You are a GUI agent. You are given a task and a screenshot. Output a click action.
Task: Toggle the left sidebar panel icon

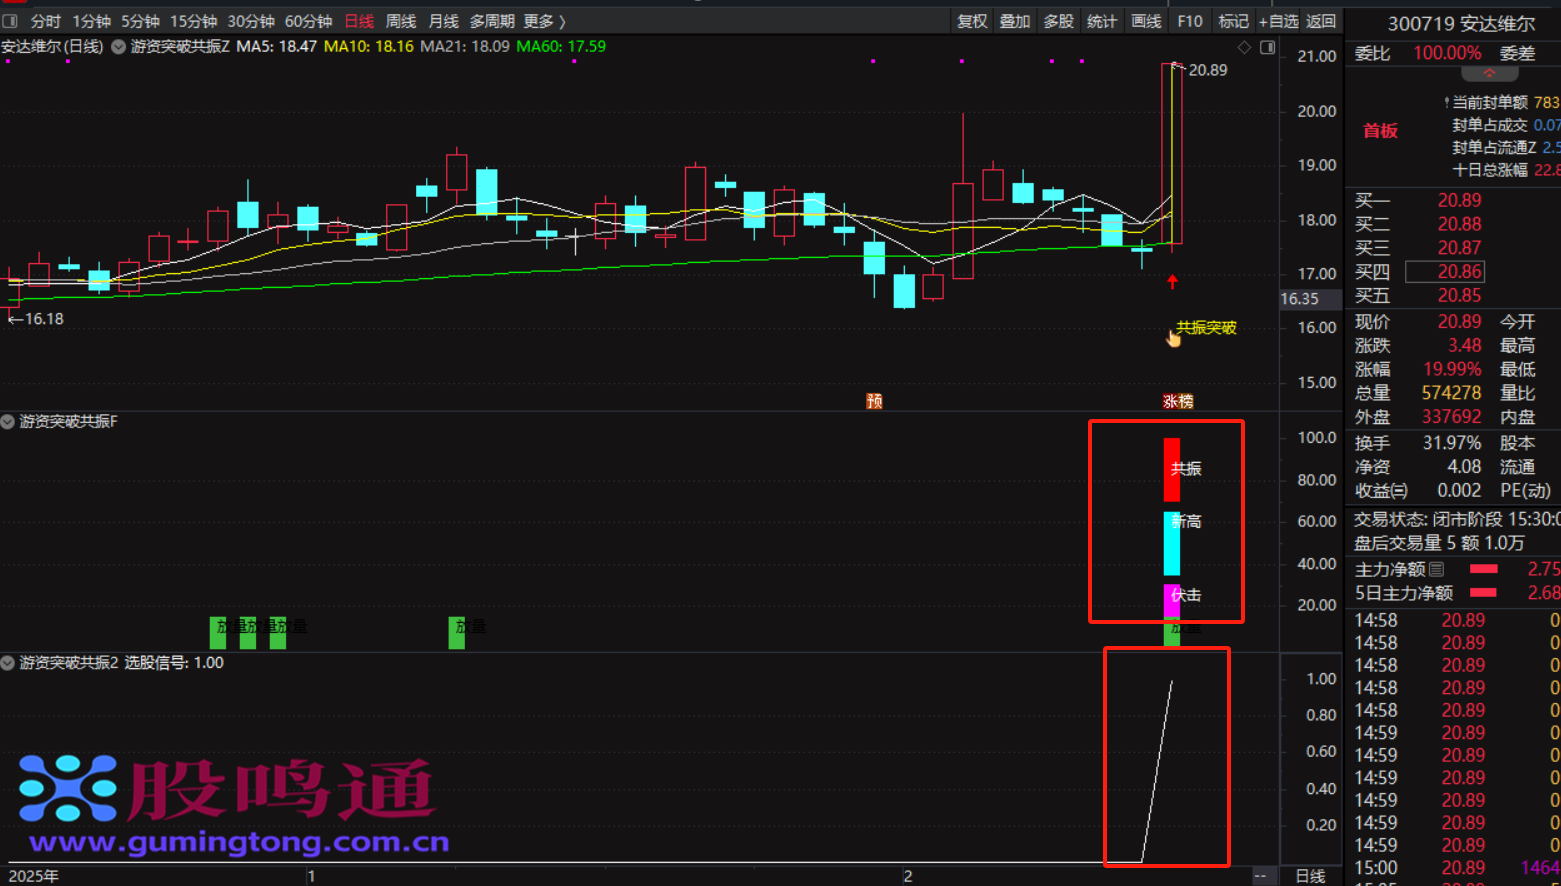pyautogui.click(x=10, y=21)
